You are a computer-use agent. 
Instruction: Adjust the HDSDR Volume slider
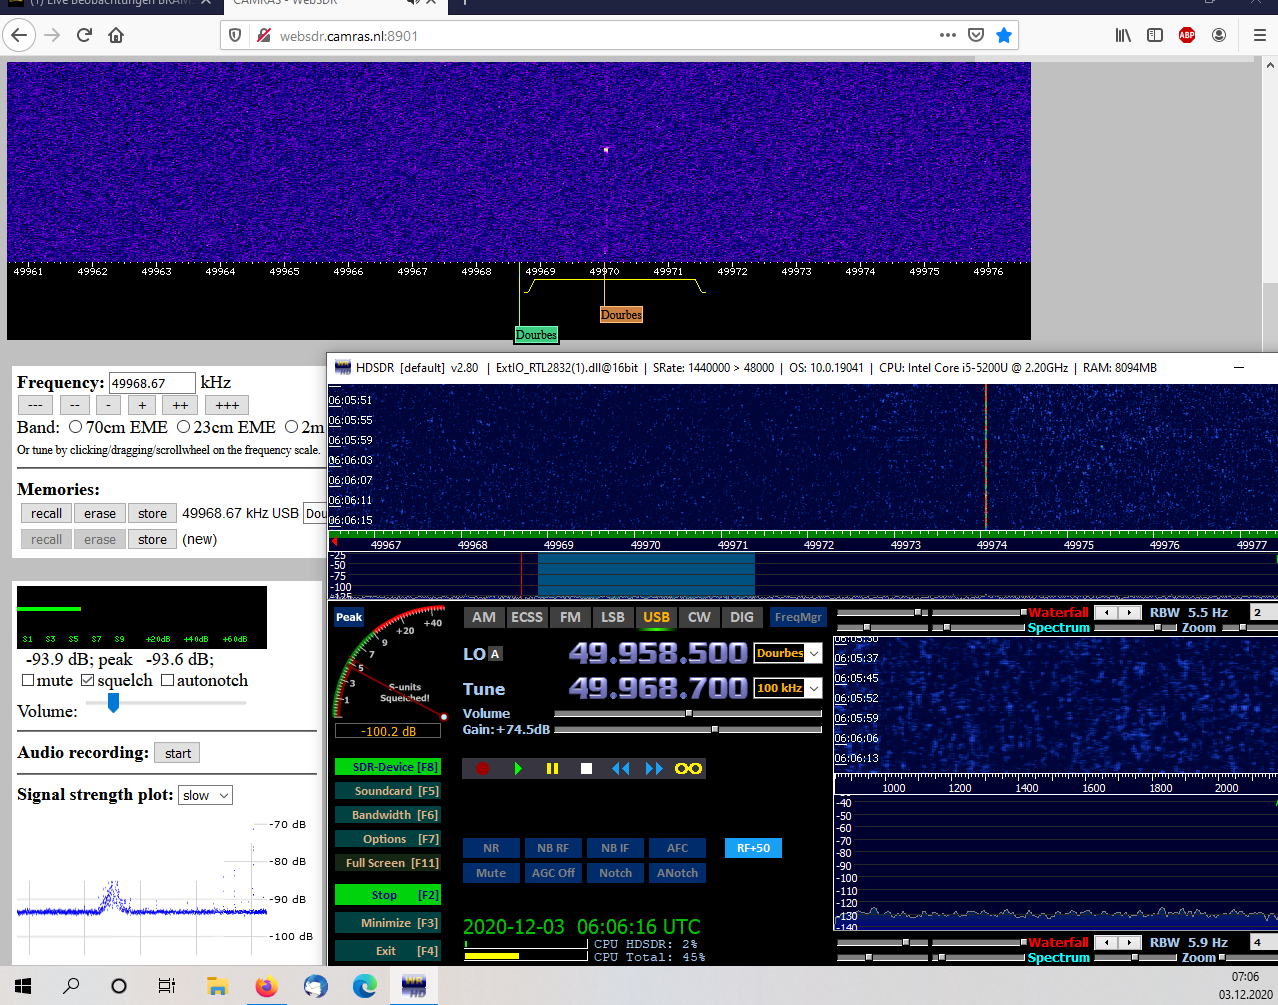tap(688, 714)
